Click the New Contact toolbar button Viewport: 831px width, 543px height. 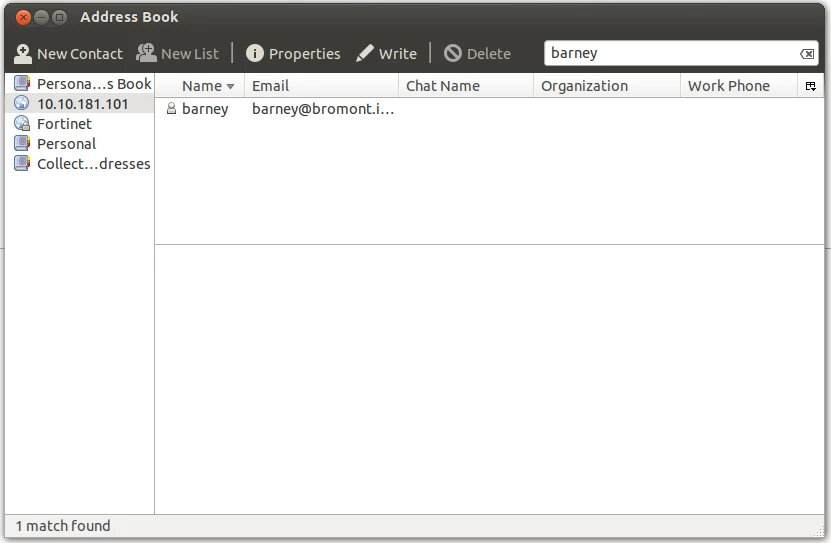pos(68,54)
